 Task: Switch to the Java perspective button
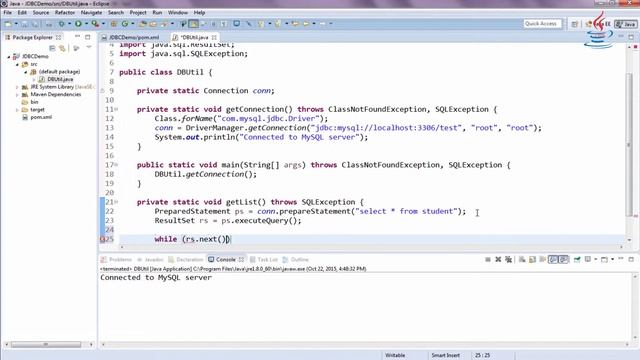coord(626,24)
